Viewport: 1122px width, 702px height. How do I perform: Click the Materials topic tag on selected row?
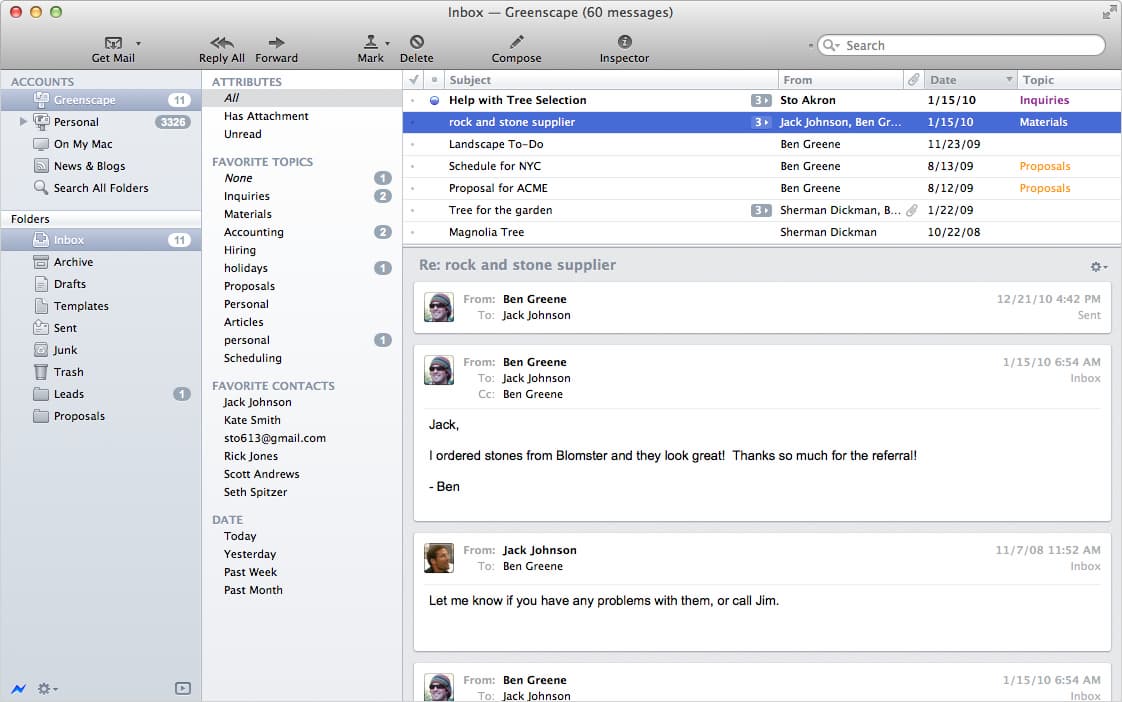[x=1043, y=122]
